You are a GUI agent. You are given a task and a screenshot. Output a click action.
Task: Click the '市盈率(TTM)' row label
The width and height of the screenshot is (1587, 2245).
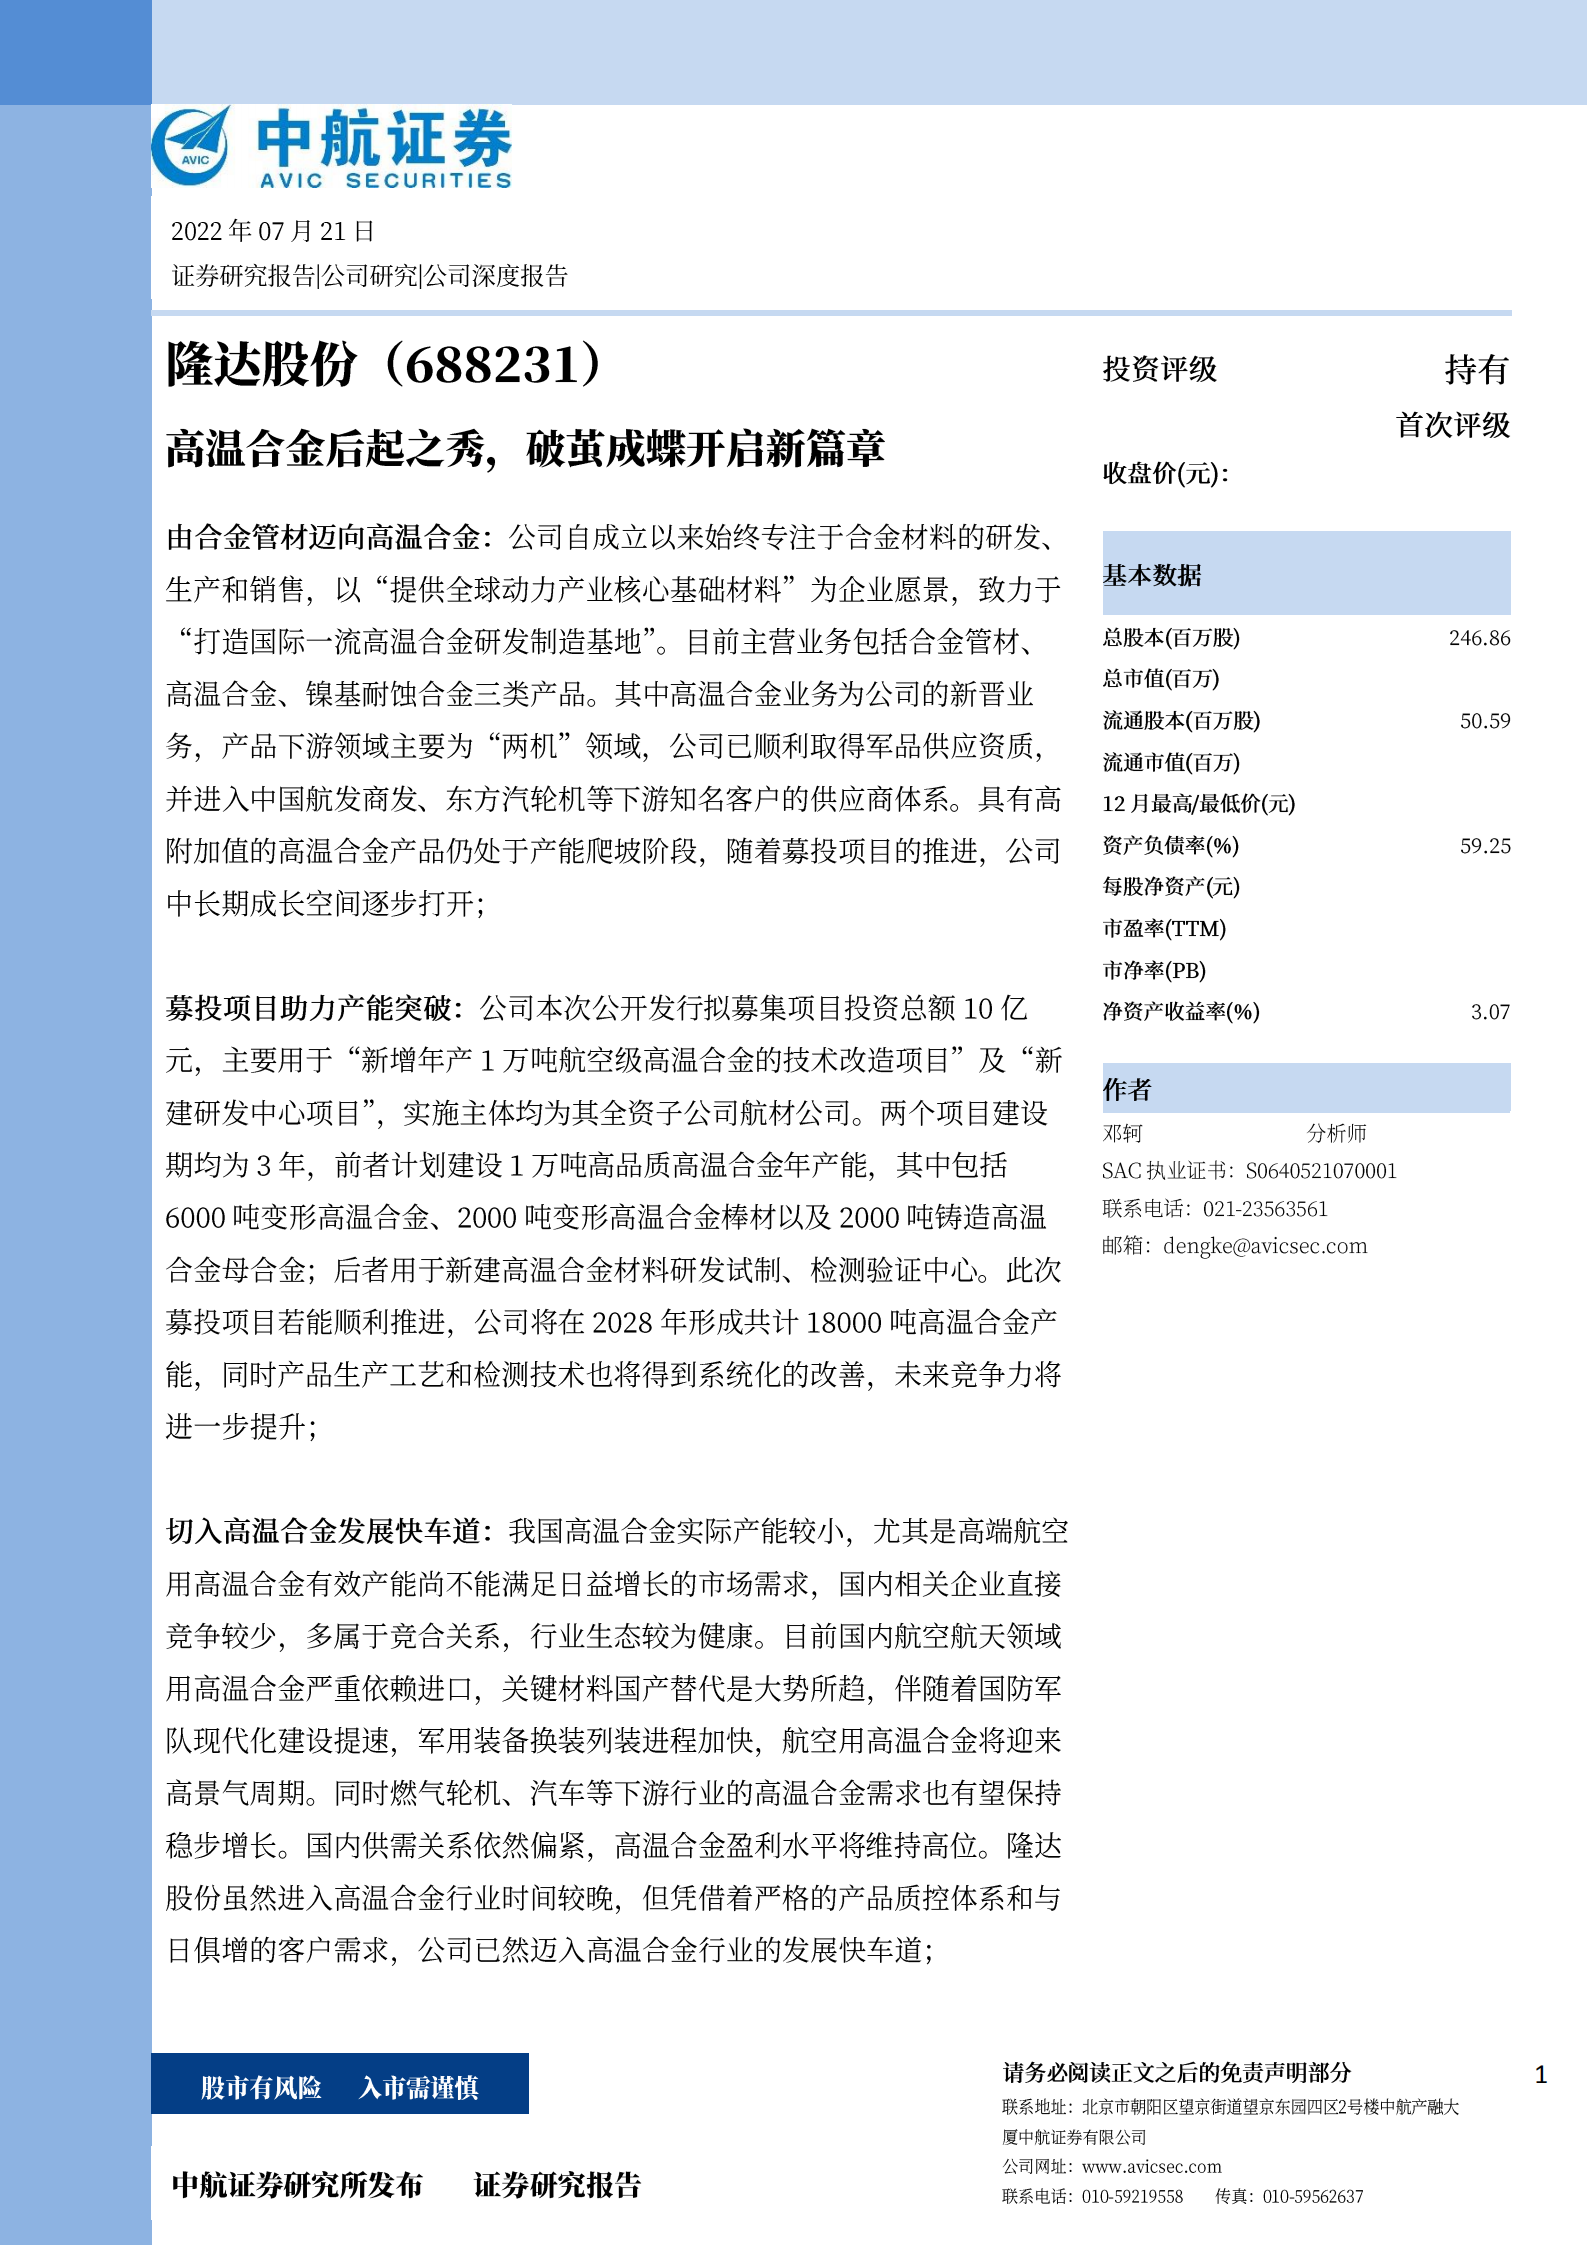[x=1164, y=929]
